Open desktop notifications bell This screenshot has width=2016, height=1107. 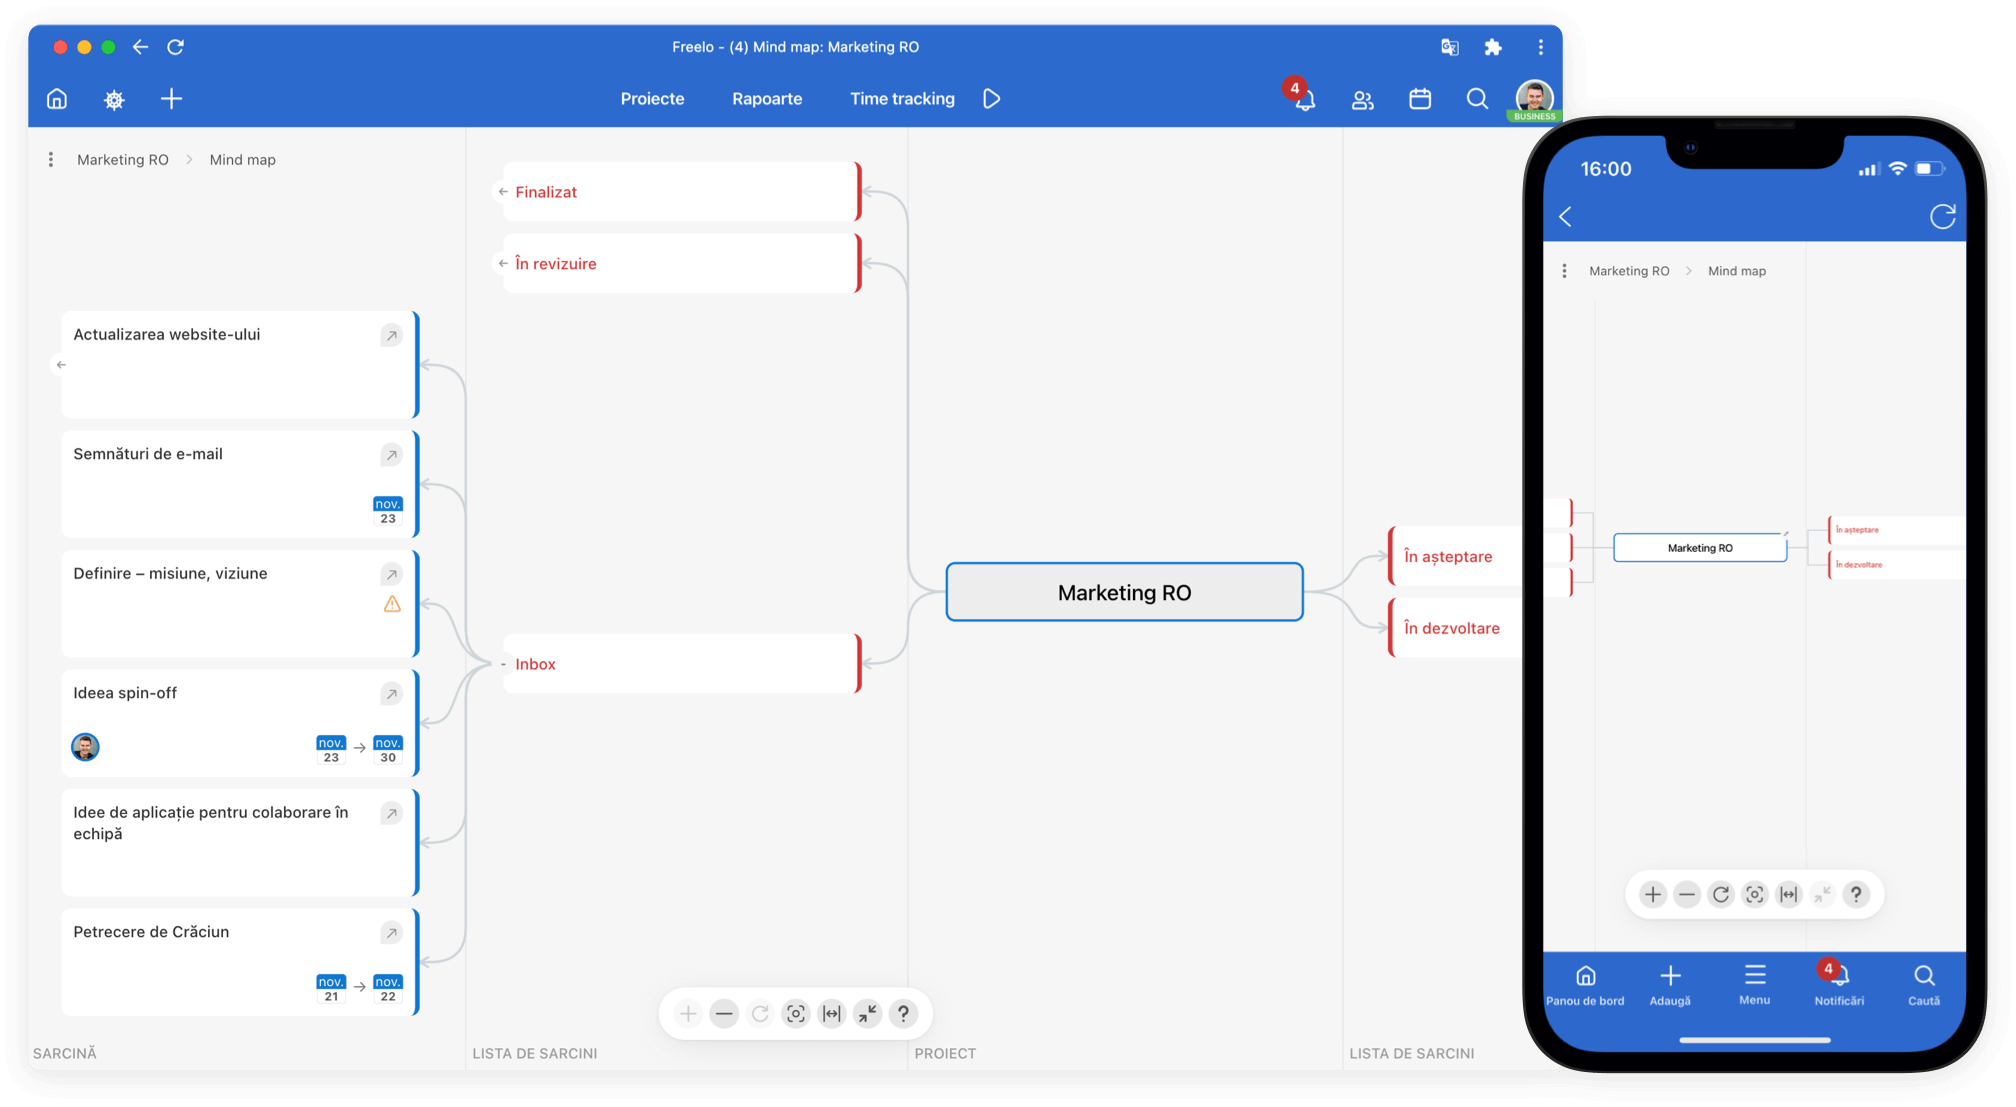tap(1304, 99)
